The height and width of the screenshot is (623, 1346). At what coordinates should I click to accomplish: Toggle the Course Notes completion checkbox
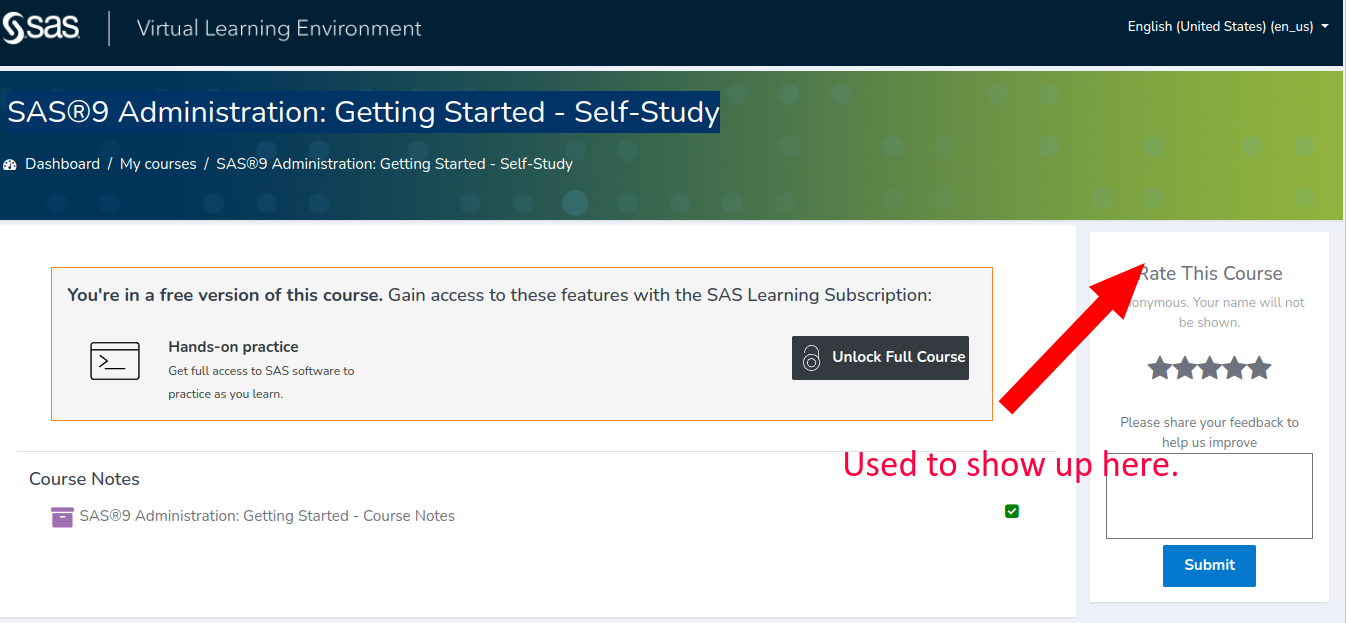1011,511
